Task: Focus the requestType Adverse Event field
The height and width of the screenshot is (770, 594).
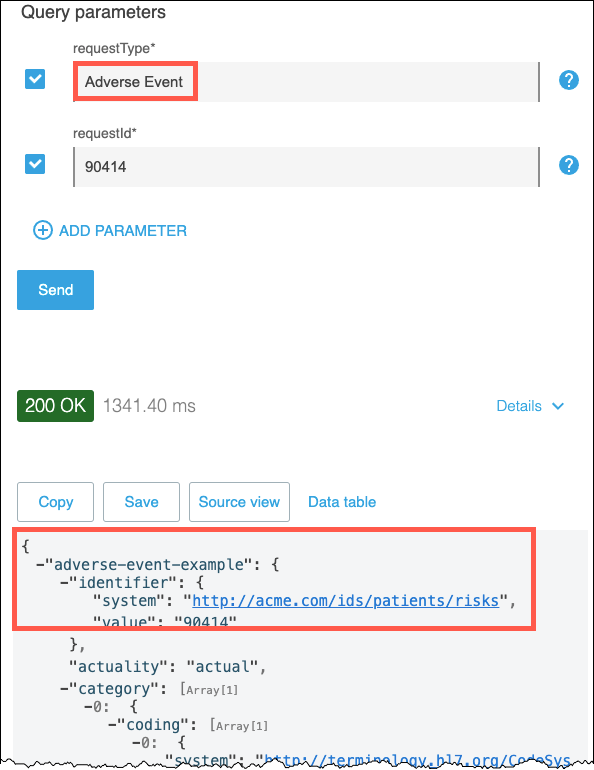Action: pyautogui.click(x=306, y=82)
